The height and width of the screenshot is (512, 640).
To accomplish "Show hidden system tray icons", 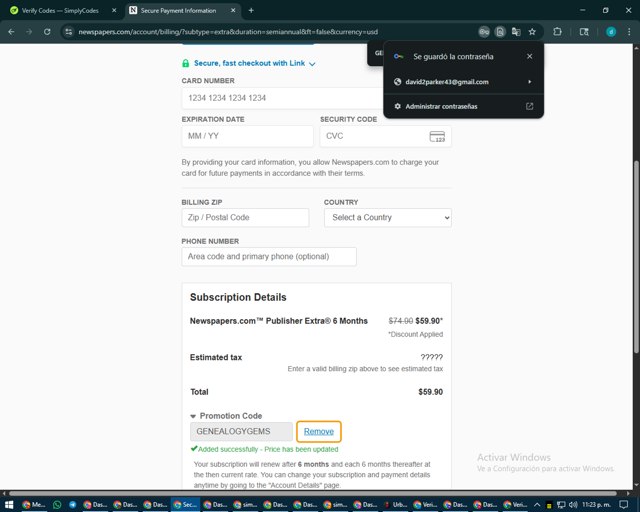I will [537, 505].
